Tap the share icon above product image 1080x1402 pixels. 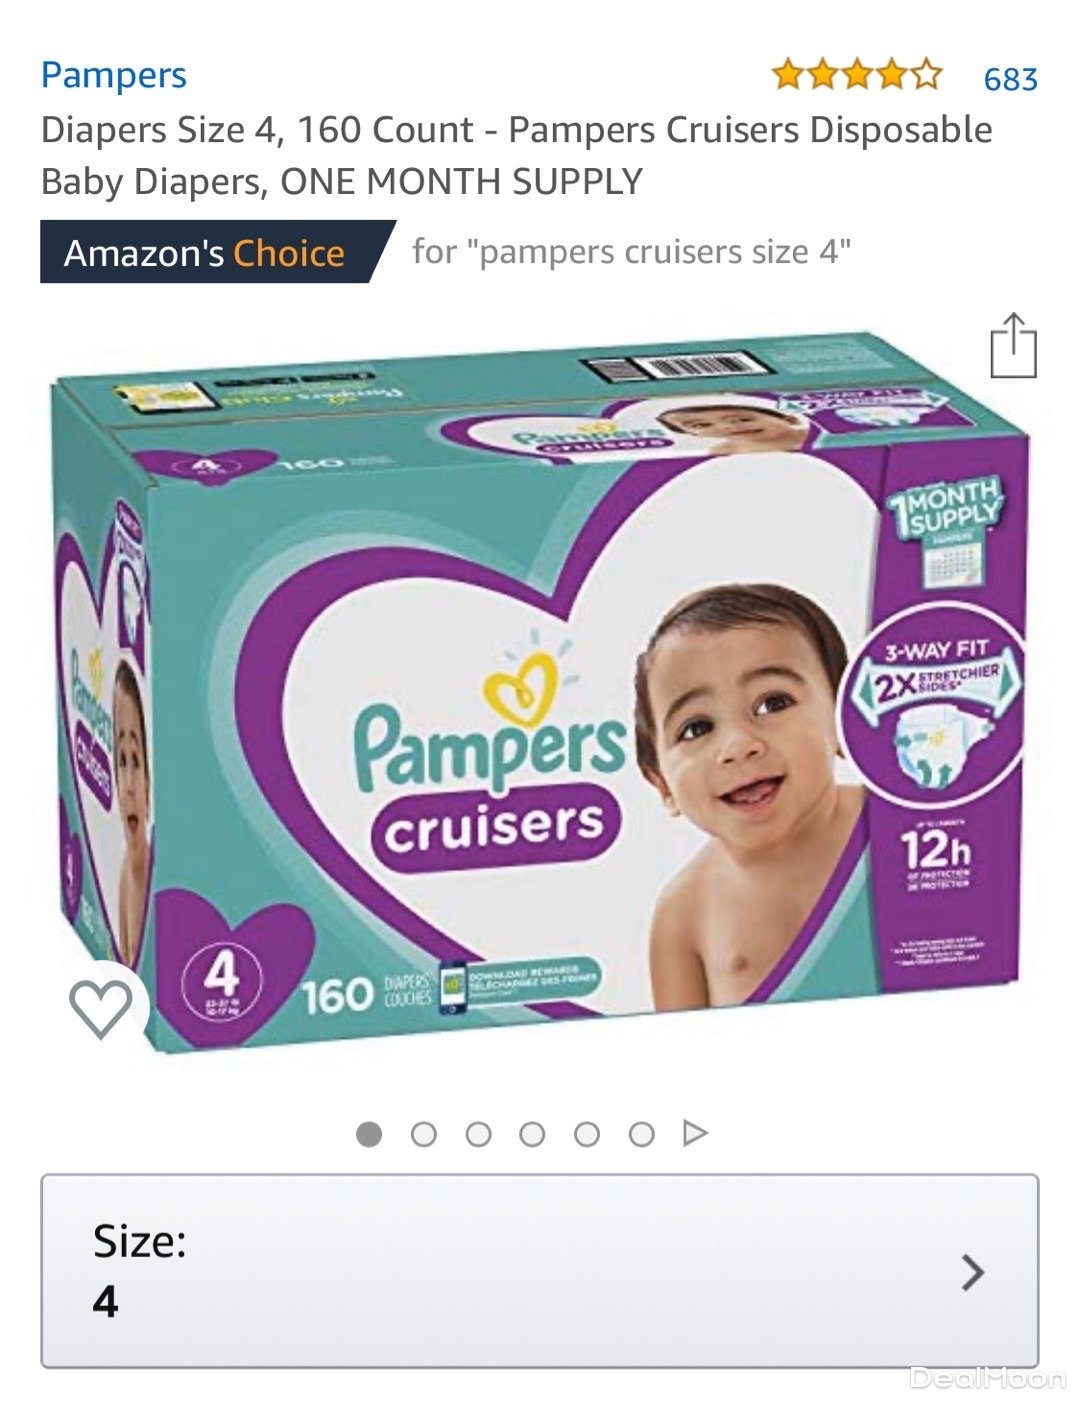tap(1013, 346)
